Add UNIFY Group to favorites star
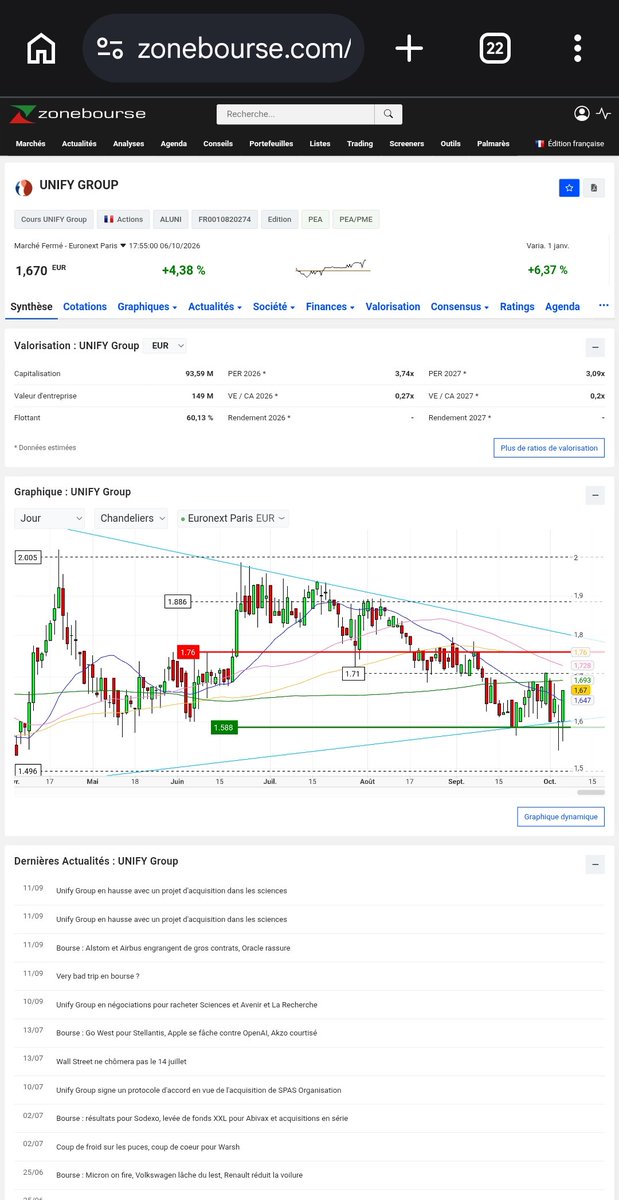619x1200 pixels. point(569,187)
